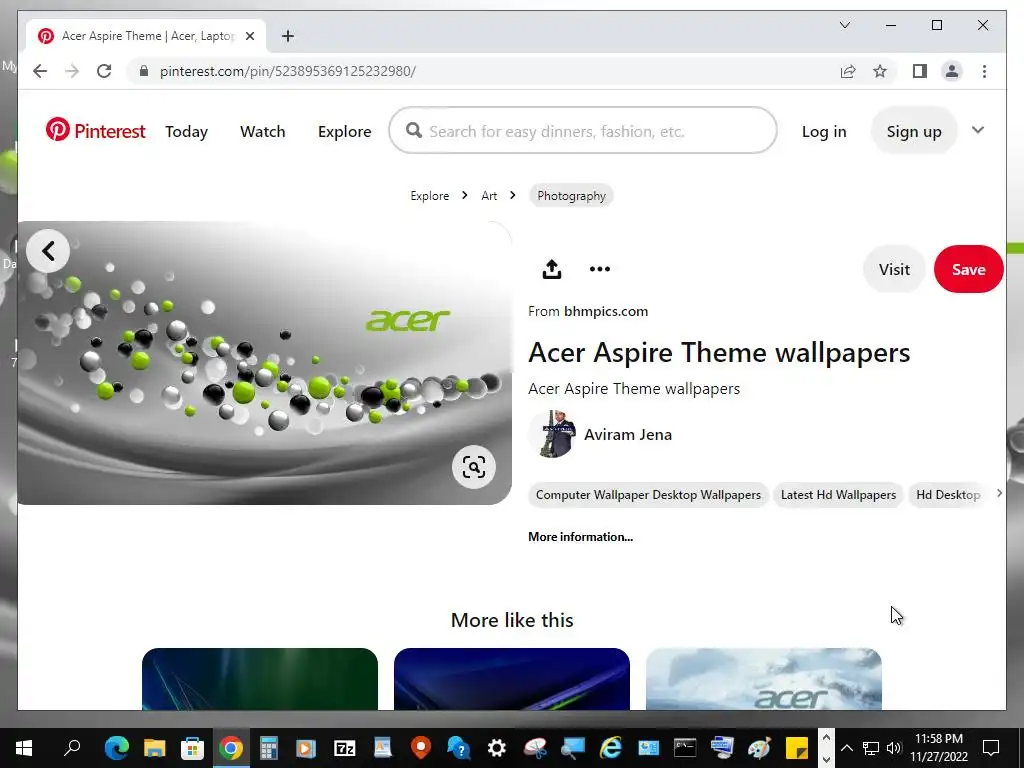The width and height of the screenshot is (1024, 768).
Task: Open Calculator from the taskbar
Action: (x=268, y=748)
